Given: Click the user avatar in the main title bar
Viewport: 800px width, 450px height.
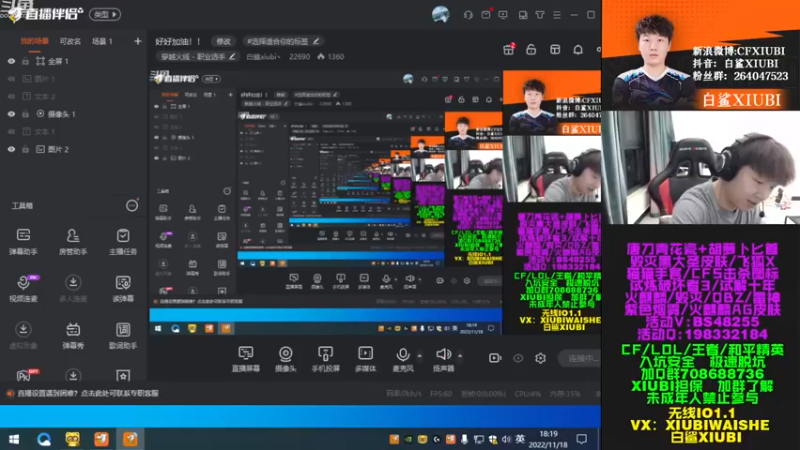Looking at the screenshot, I should [441, 14].
